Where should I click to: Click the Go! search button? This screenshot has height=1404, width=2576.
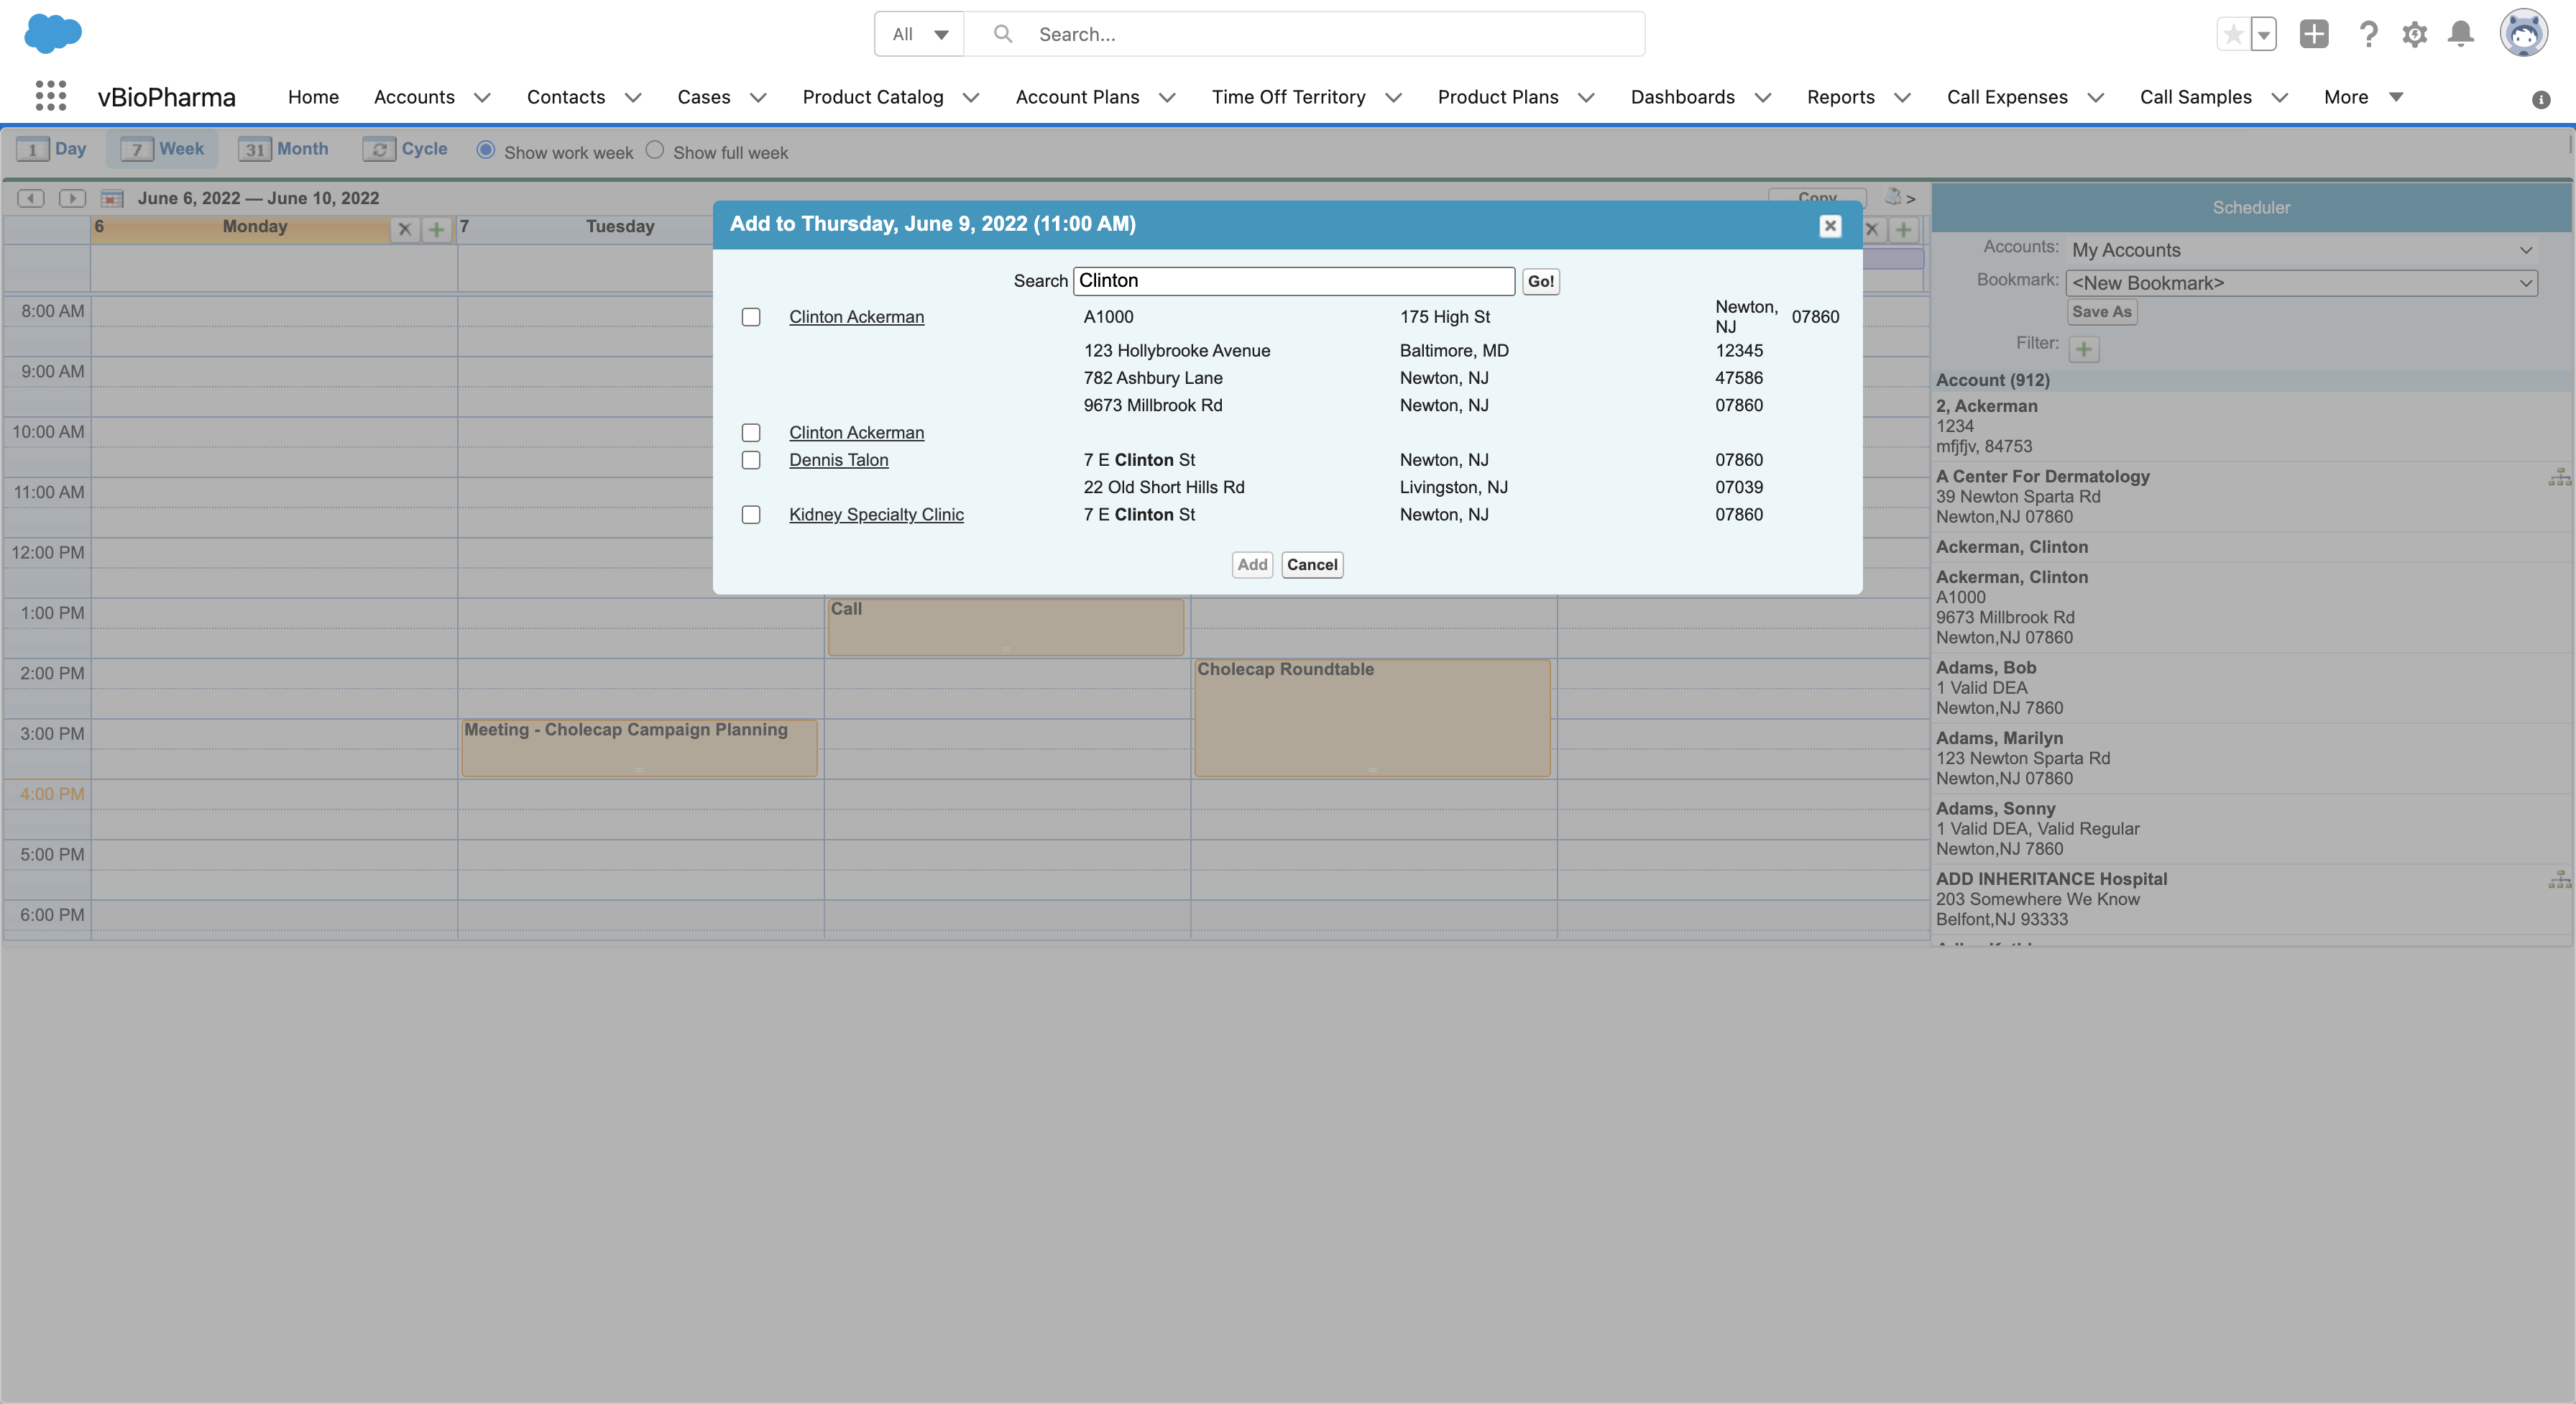coord(1540,281)
